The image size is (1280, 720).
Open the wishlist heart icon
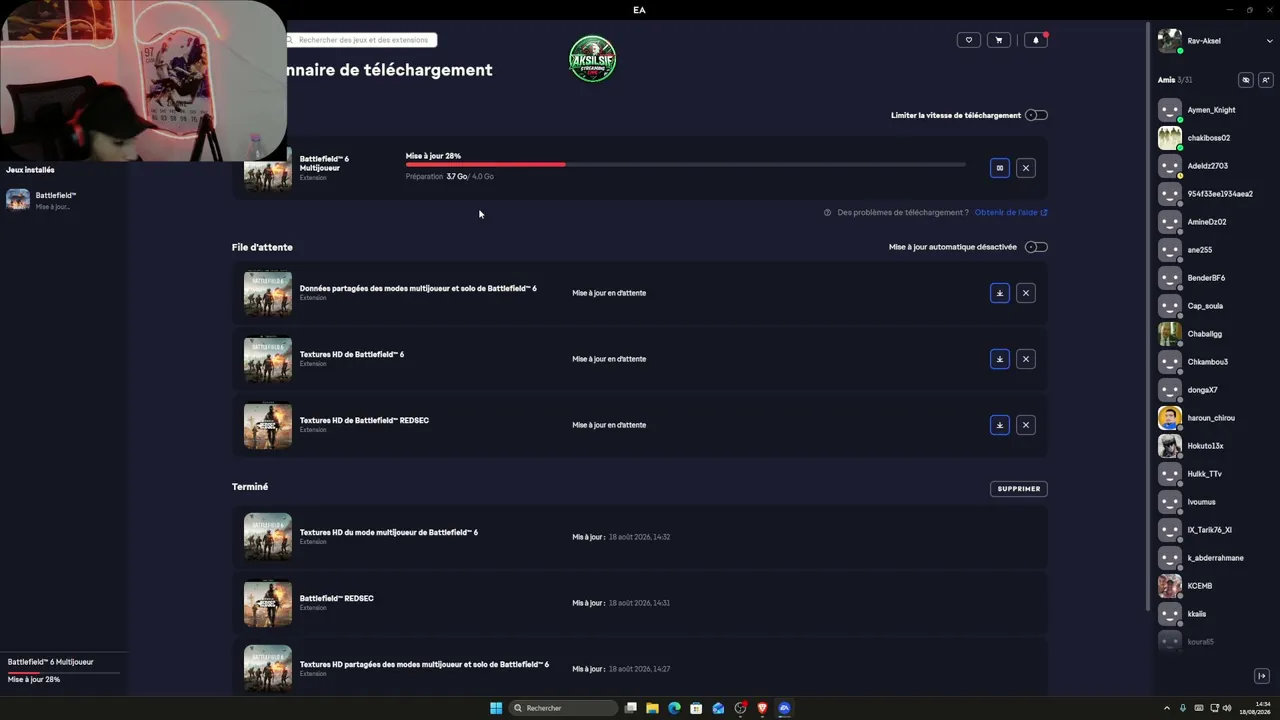(x=968, y=40)
